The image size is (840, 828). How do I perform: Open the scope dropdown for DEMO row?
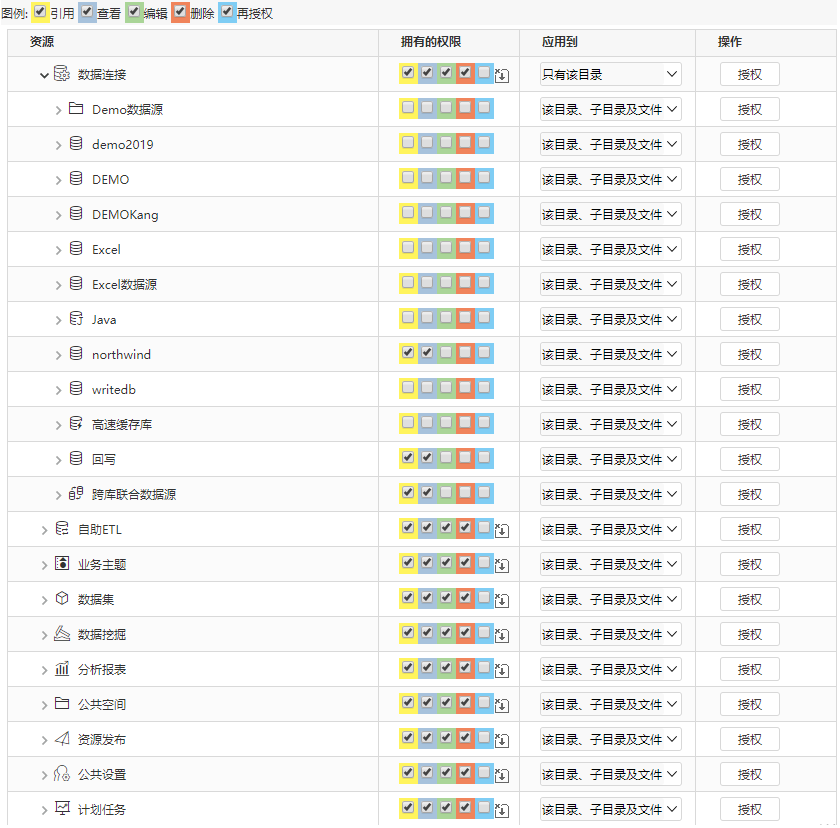point(611,179)
